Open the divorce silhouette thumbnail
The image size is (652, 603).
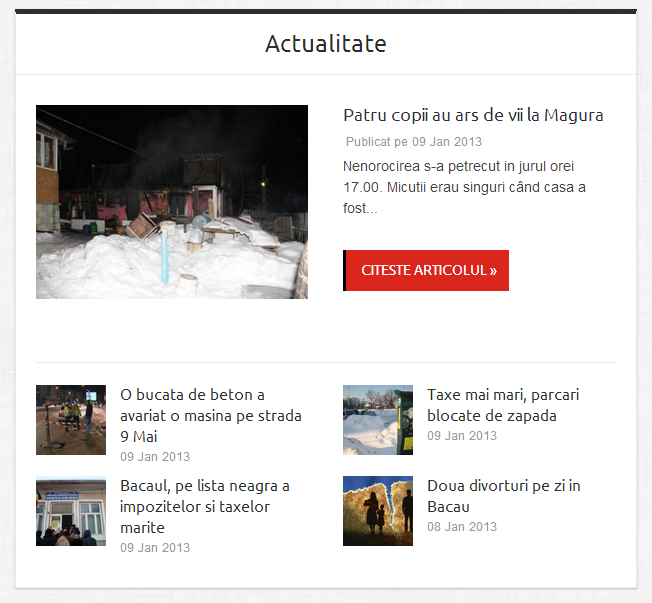(377, 511)
